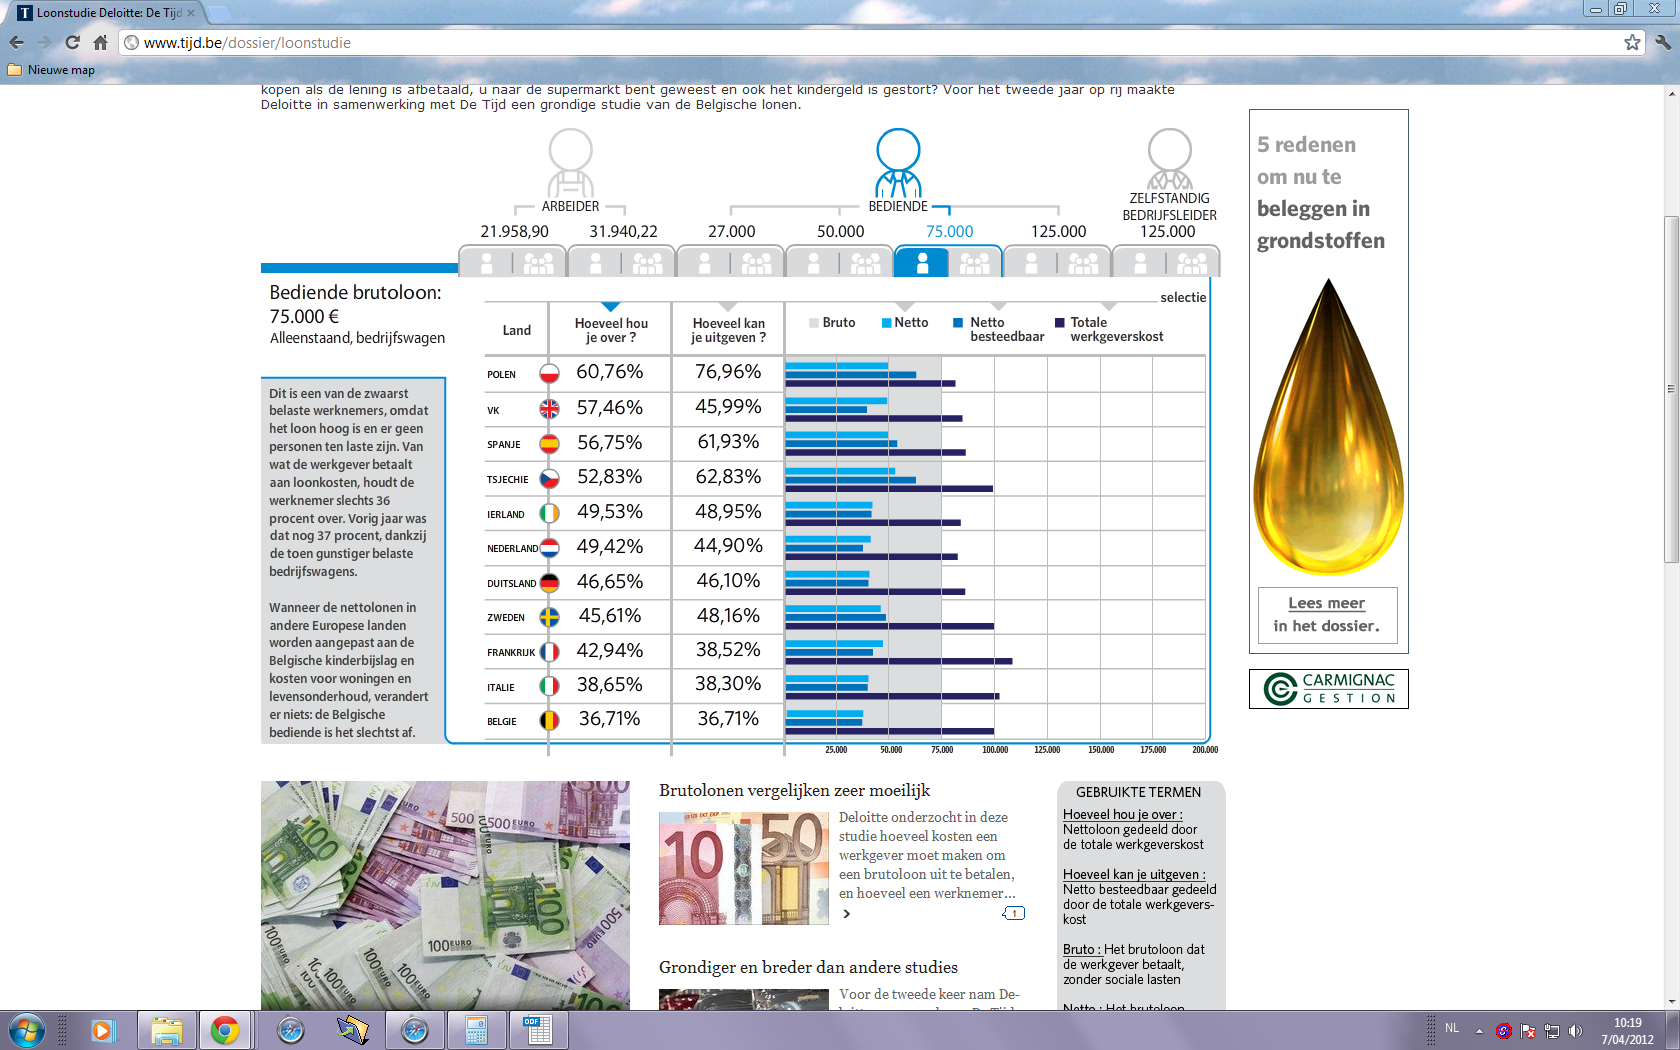Select the Totale werkgeverskost column arrow
Screen dimensions: 1680x1050
(1108, 307)
